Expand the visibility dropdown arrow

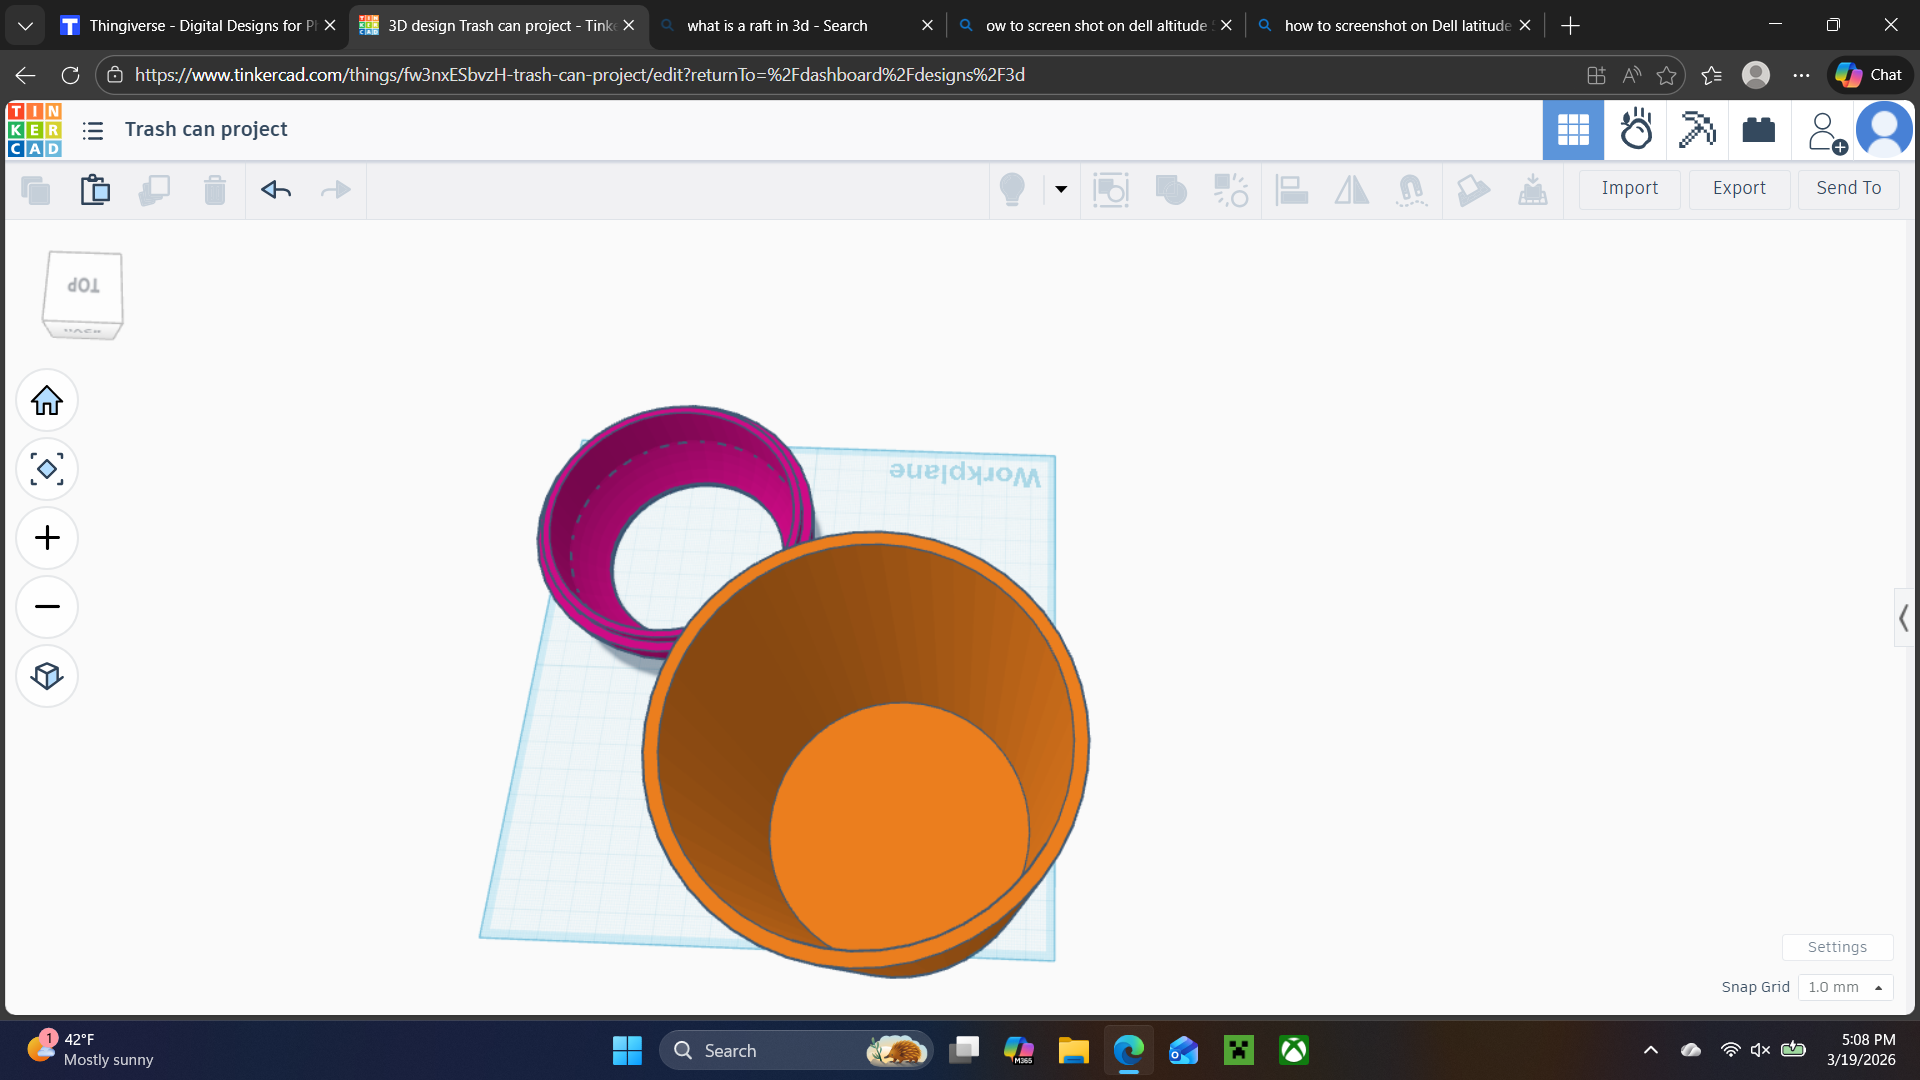tap(1061, 189)
